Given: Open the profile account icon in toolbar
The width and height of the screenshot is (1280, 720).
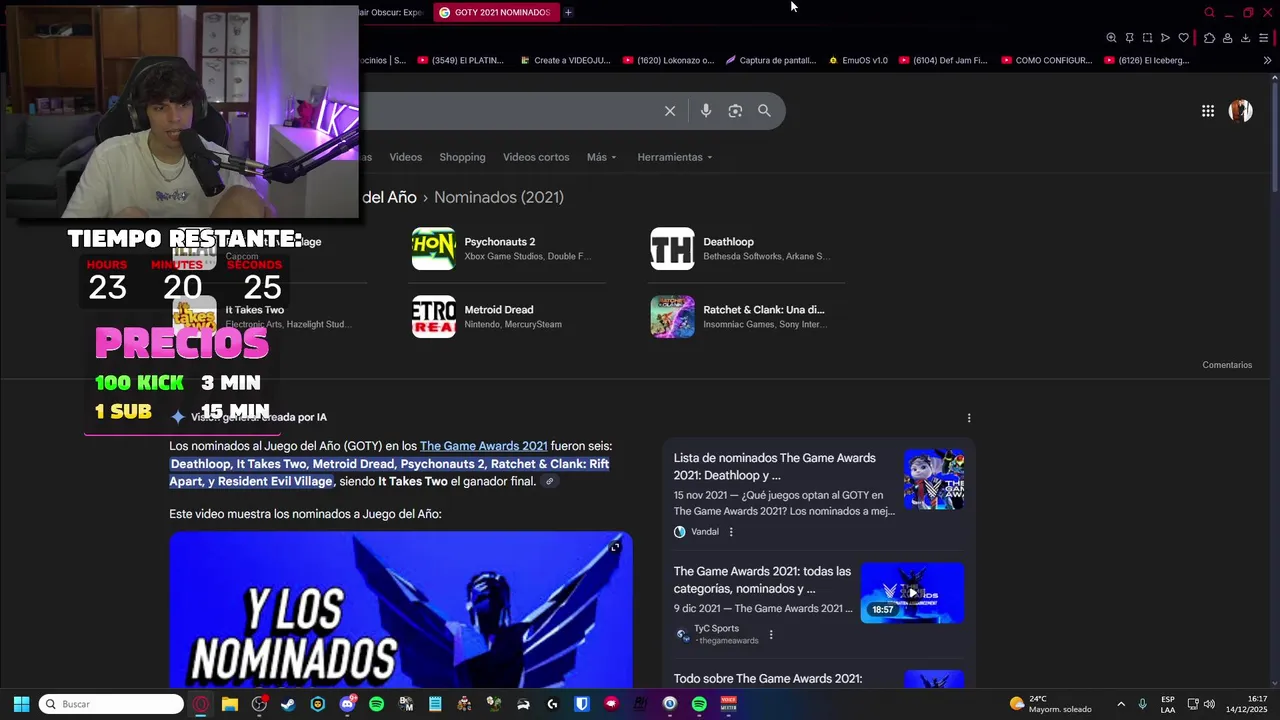Looking at the screenshot, I should point(1227,38).
